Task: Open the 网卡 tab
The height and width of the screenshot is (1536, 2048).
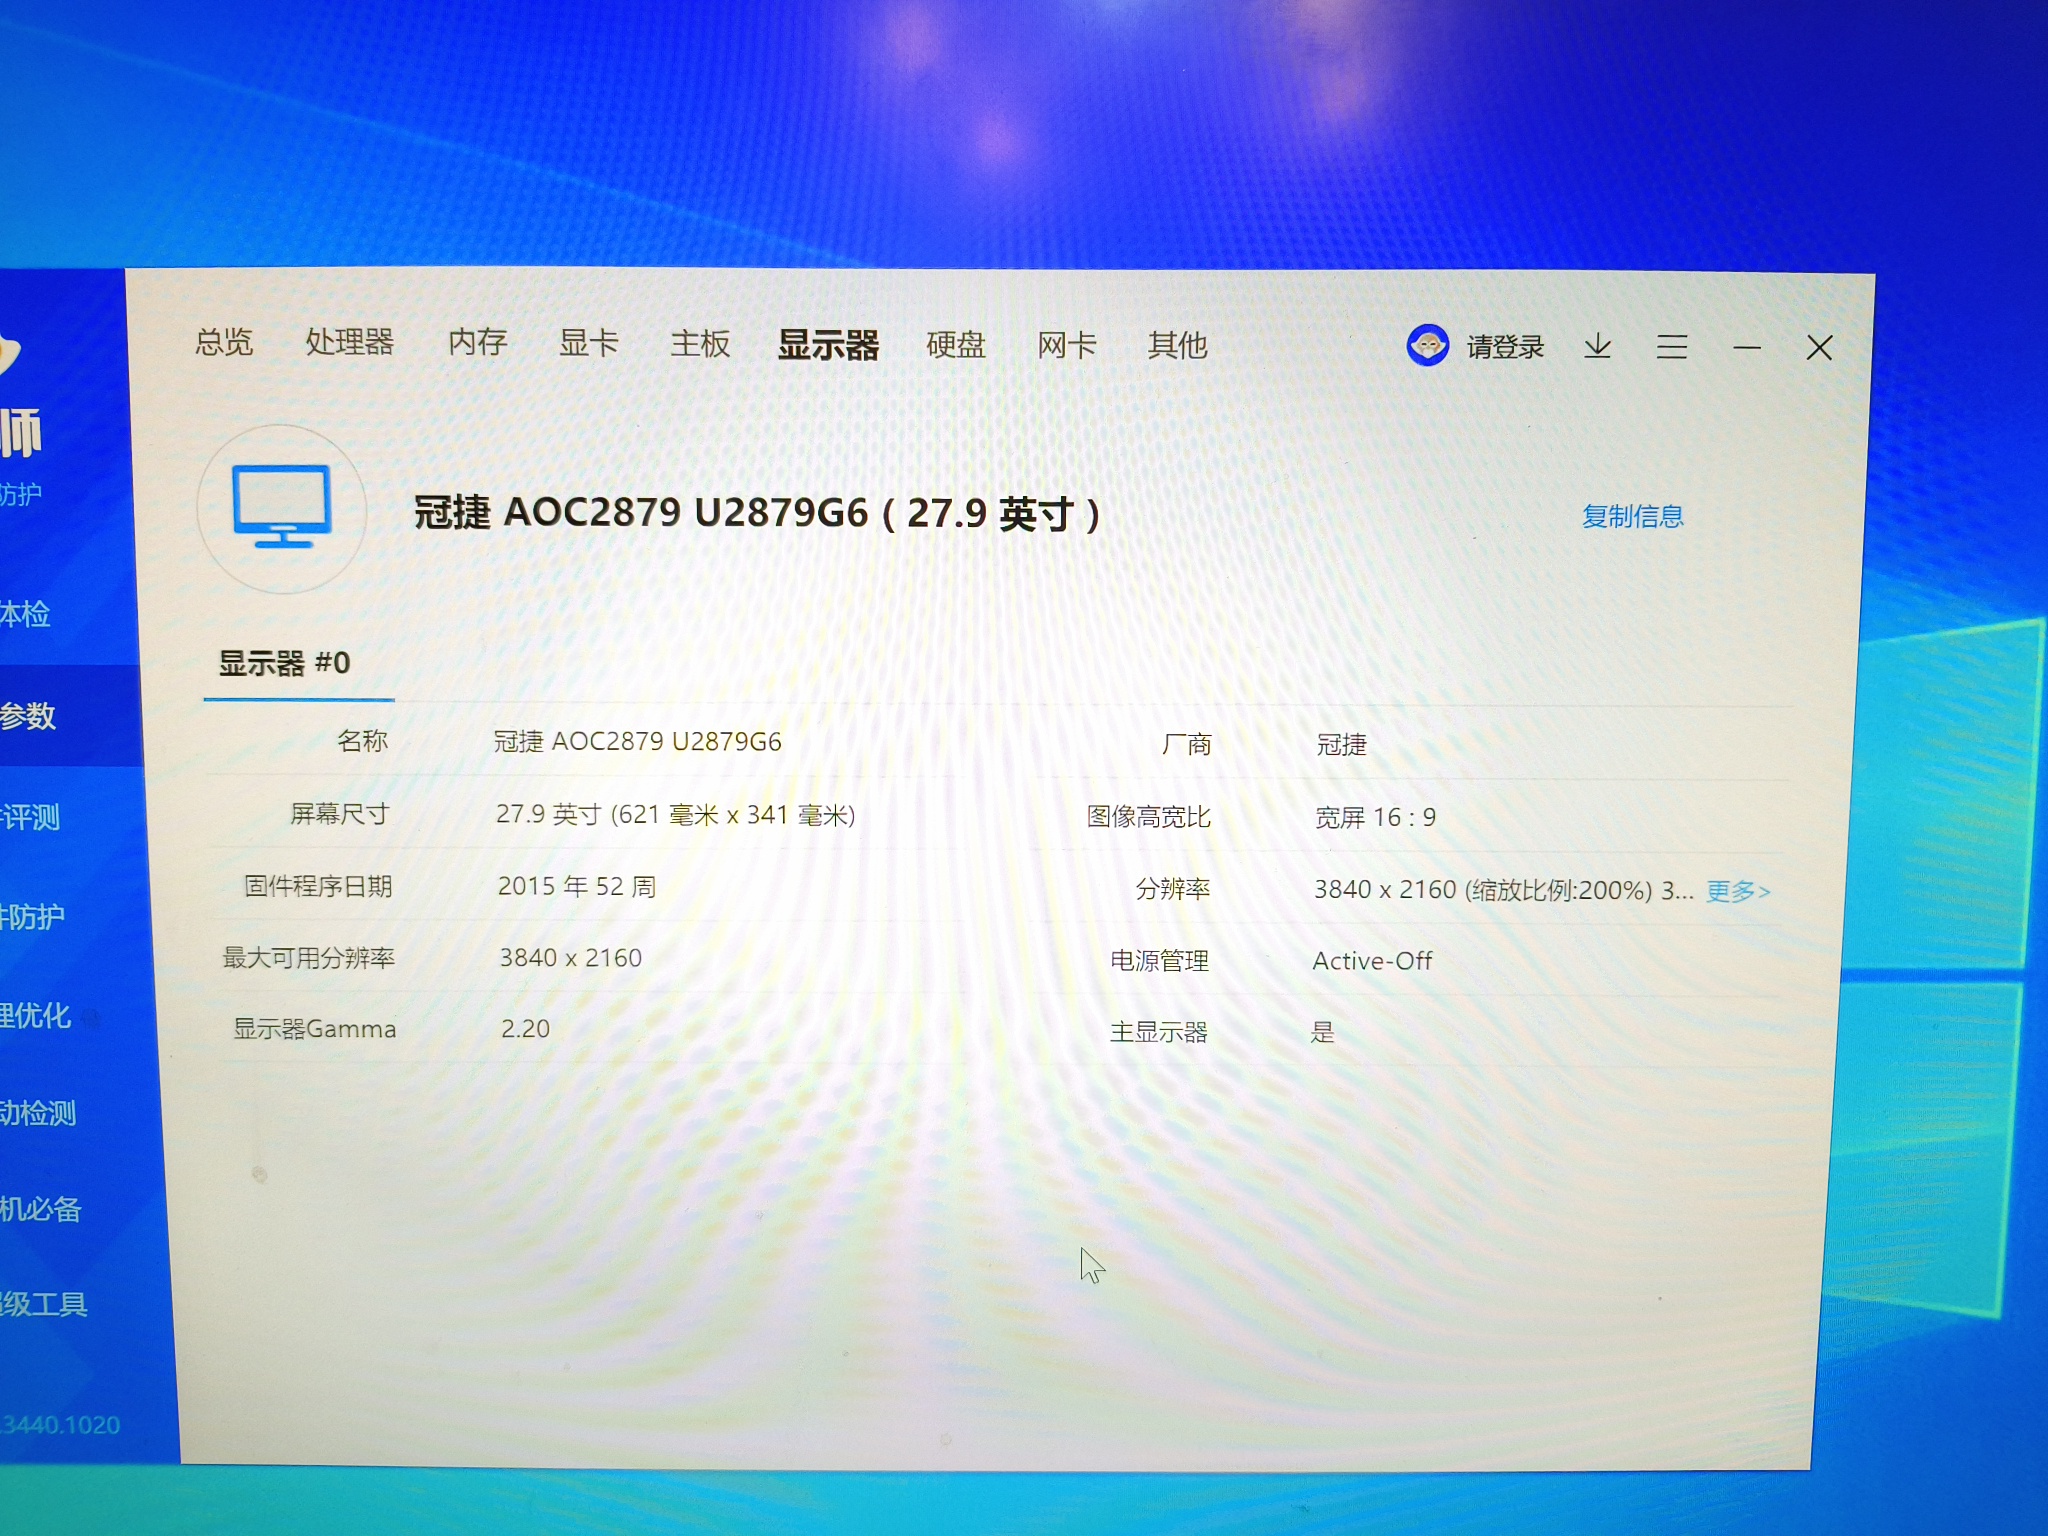Action: (x=1067, y=346)
